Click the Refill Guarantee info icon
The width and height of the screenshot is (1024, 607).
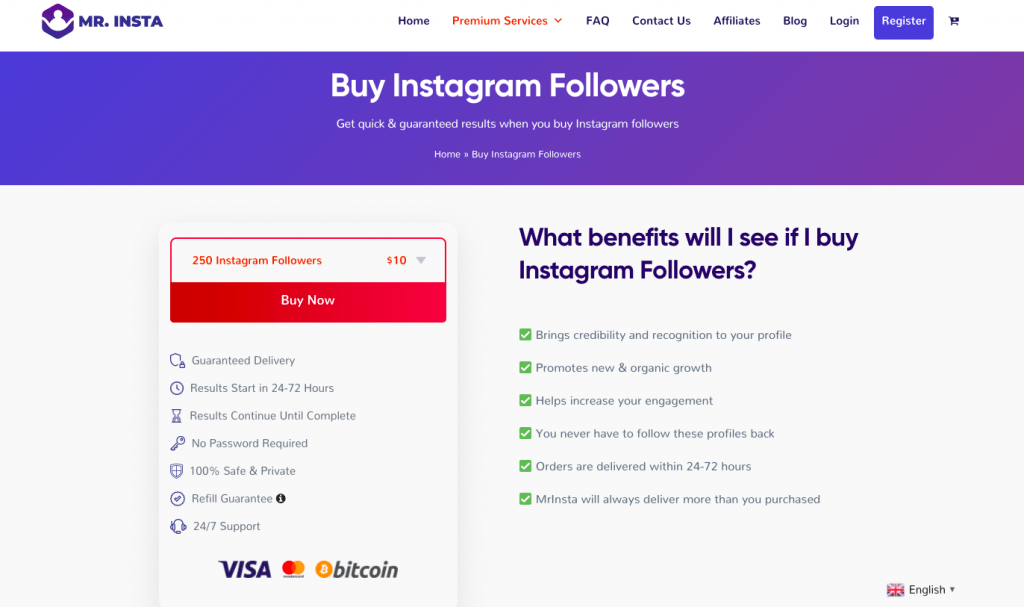point(281,499)
